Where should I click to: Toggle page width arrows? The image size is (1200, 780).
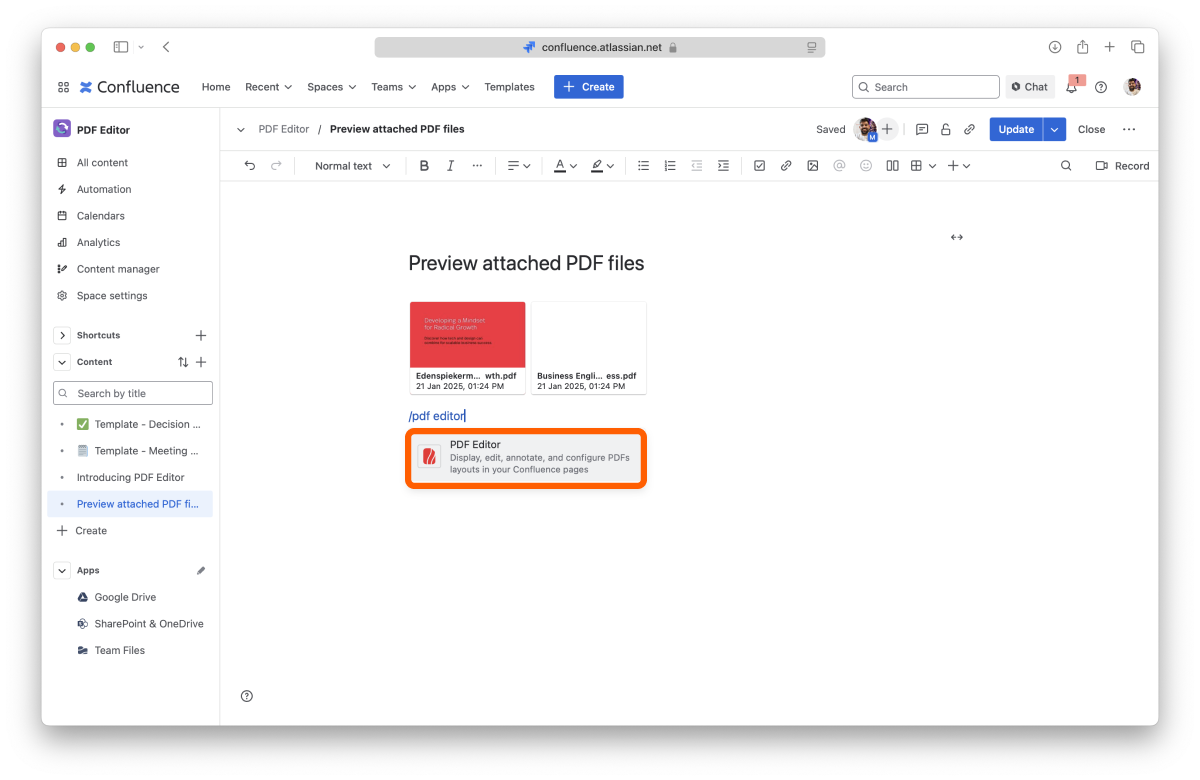[x=957, y=237]
